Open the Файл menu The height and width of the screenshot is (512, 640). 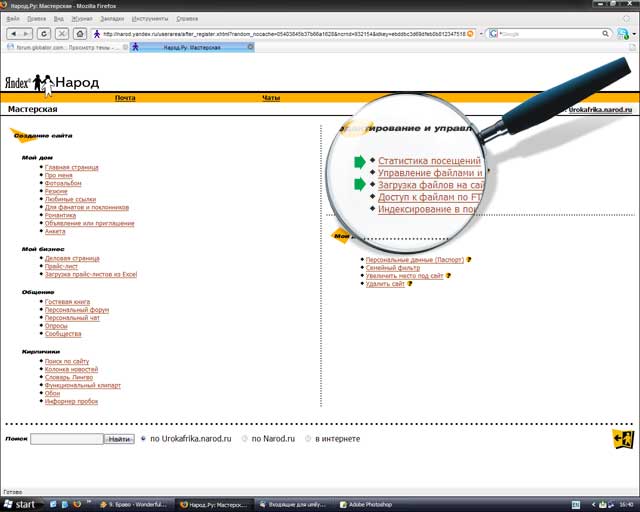13,19
